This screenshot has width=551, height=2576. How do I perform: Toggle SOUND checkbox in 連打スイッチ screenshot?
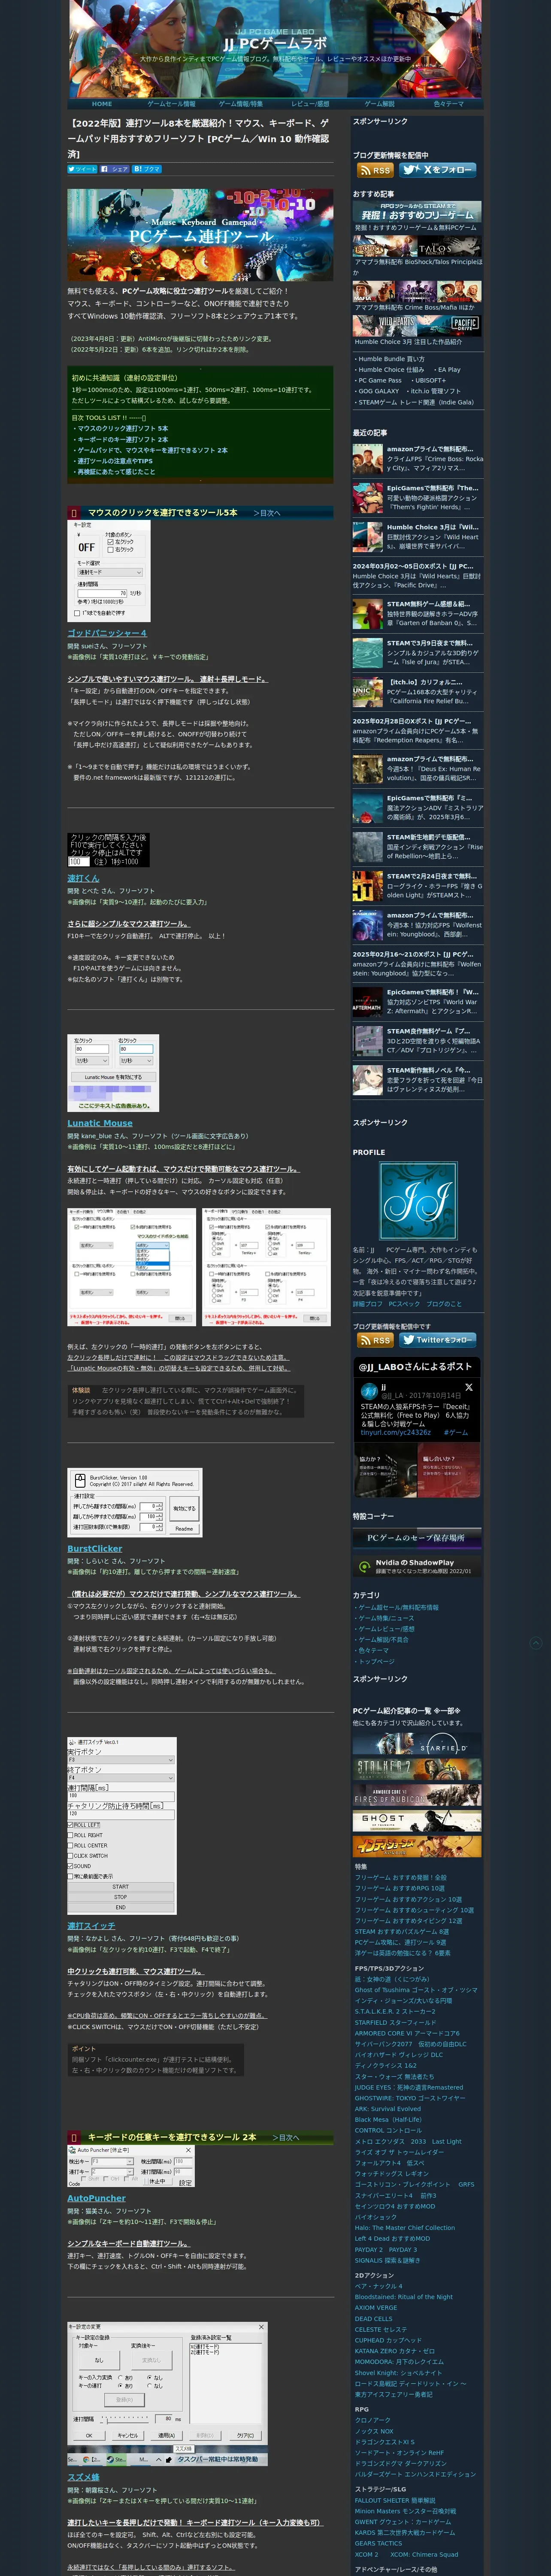[70, 1866]
